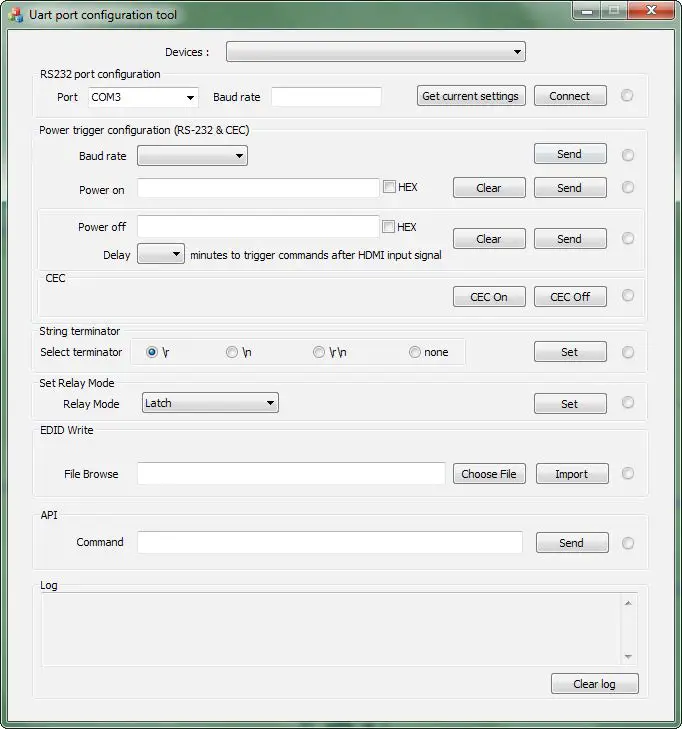This screenshot has width=682, height=729.
Task: Click the Power off command field
Action: (258, 227)
